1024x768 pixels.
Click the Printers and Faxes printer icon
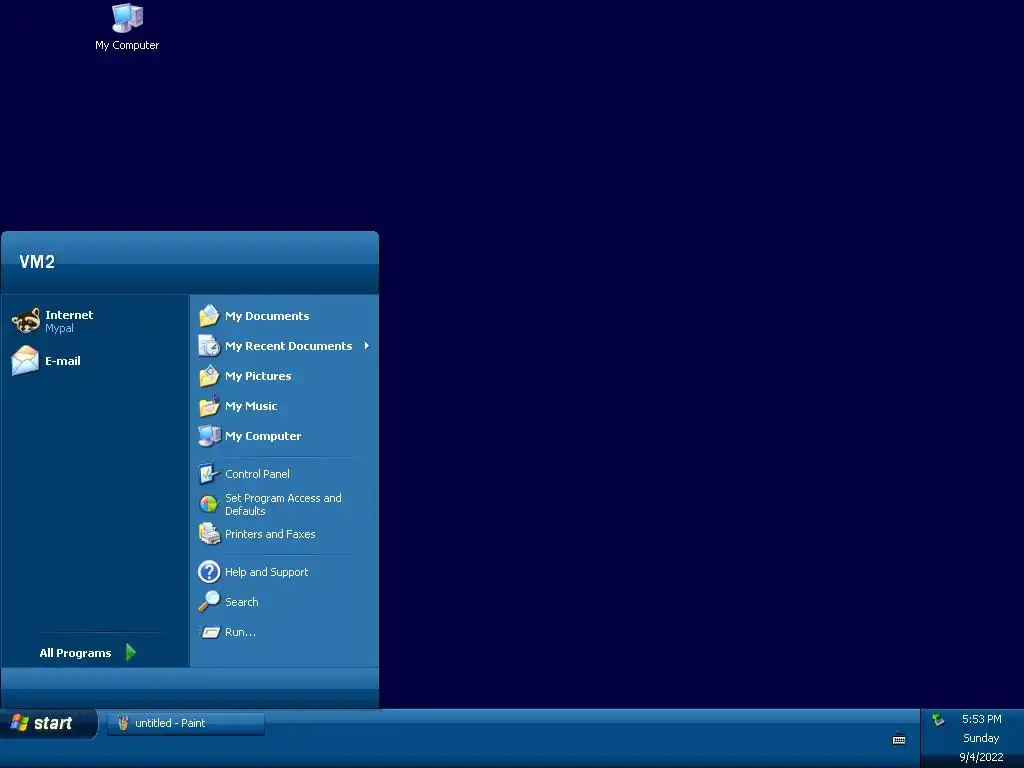click(x=209, y=534)
